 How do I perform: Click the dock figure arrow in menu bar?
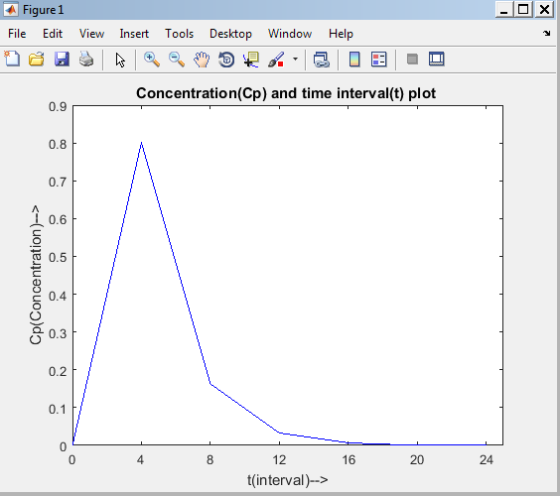pyautogui.click(x=547, y=33)
